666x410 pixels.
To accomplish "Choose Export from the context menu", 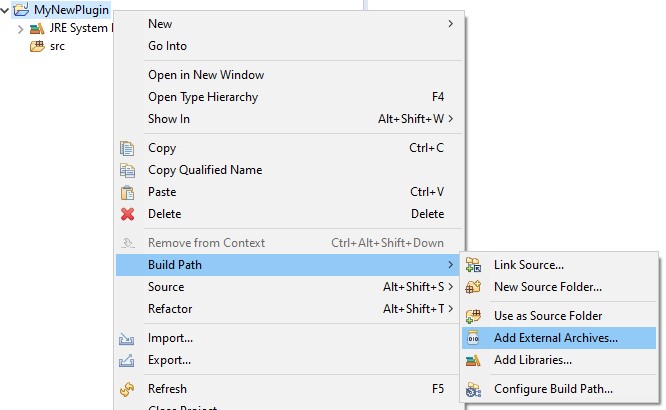I will click(x=170, y=360).
